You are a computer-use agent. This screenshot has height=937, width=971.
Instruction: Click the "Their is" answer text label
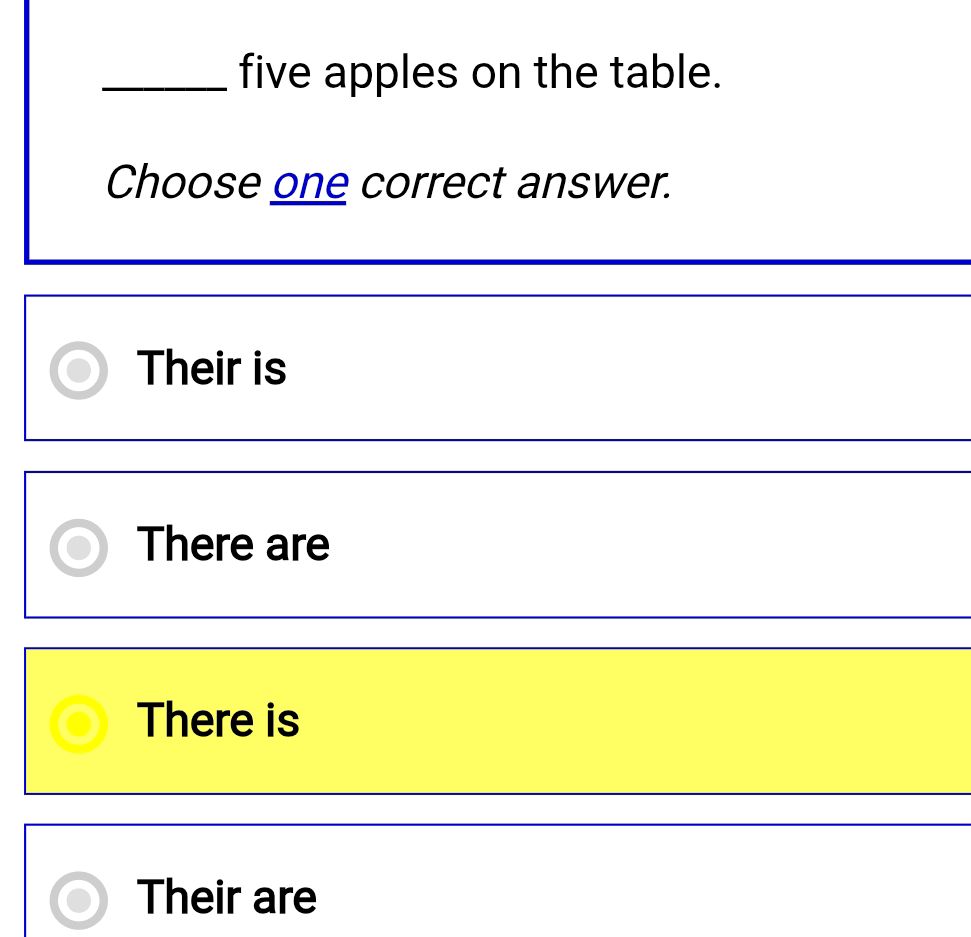(x=212, y=368)
